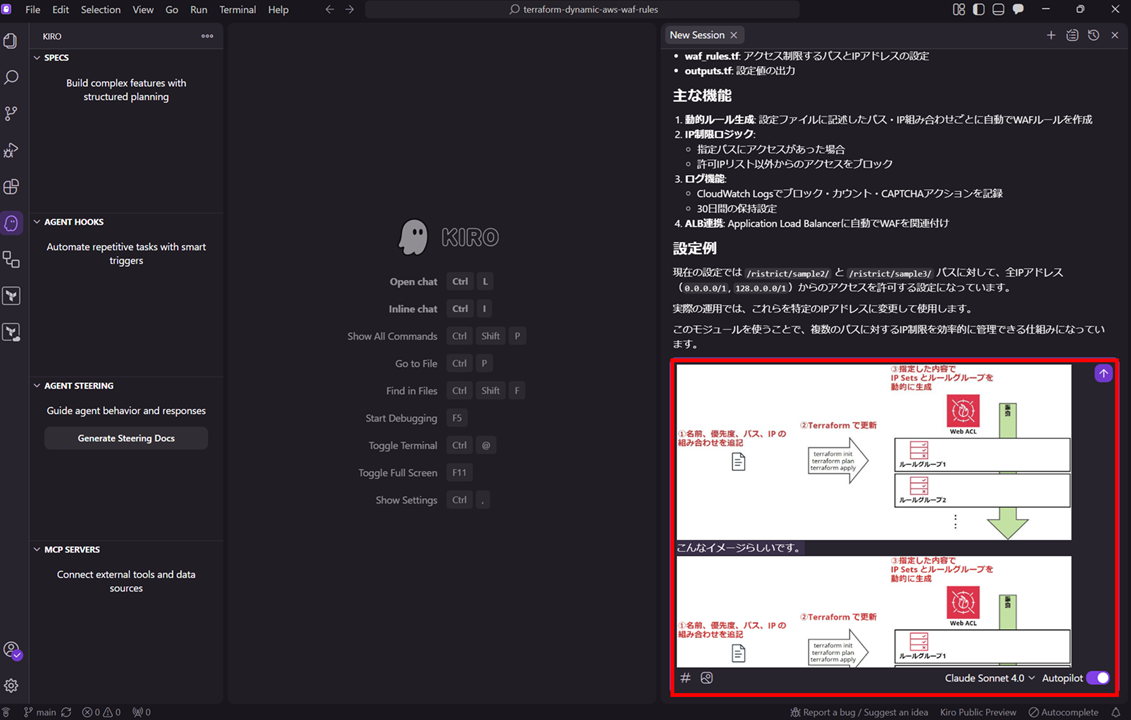Open the Claude Sonnet 4.0 model dropdown
Viewport: 1131px width, 720px height.
(990, 677)
